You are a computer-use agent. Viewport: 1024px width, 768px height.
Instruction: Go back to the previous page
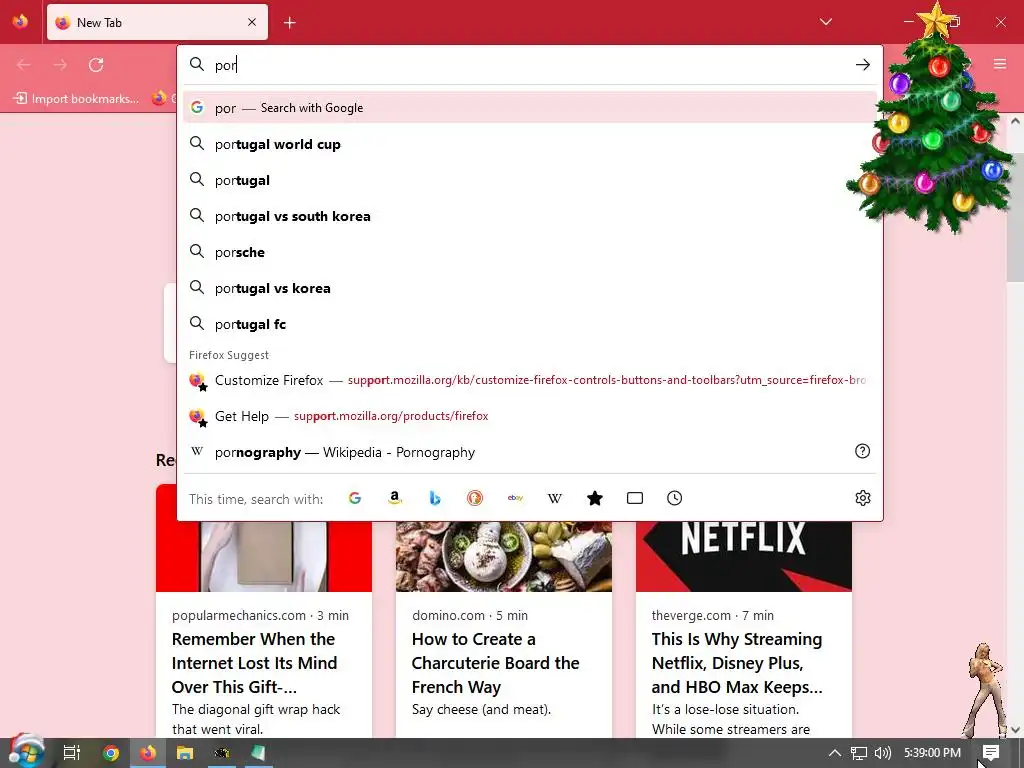click(24, 65)
